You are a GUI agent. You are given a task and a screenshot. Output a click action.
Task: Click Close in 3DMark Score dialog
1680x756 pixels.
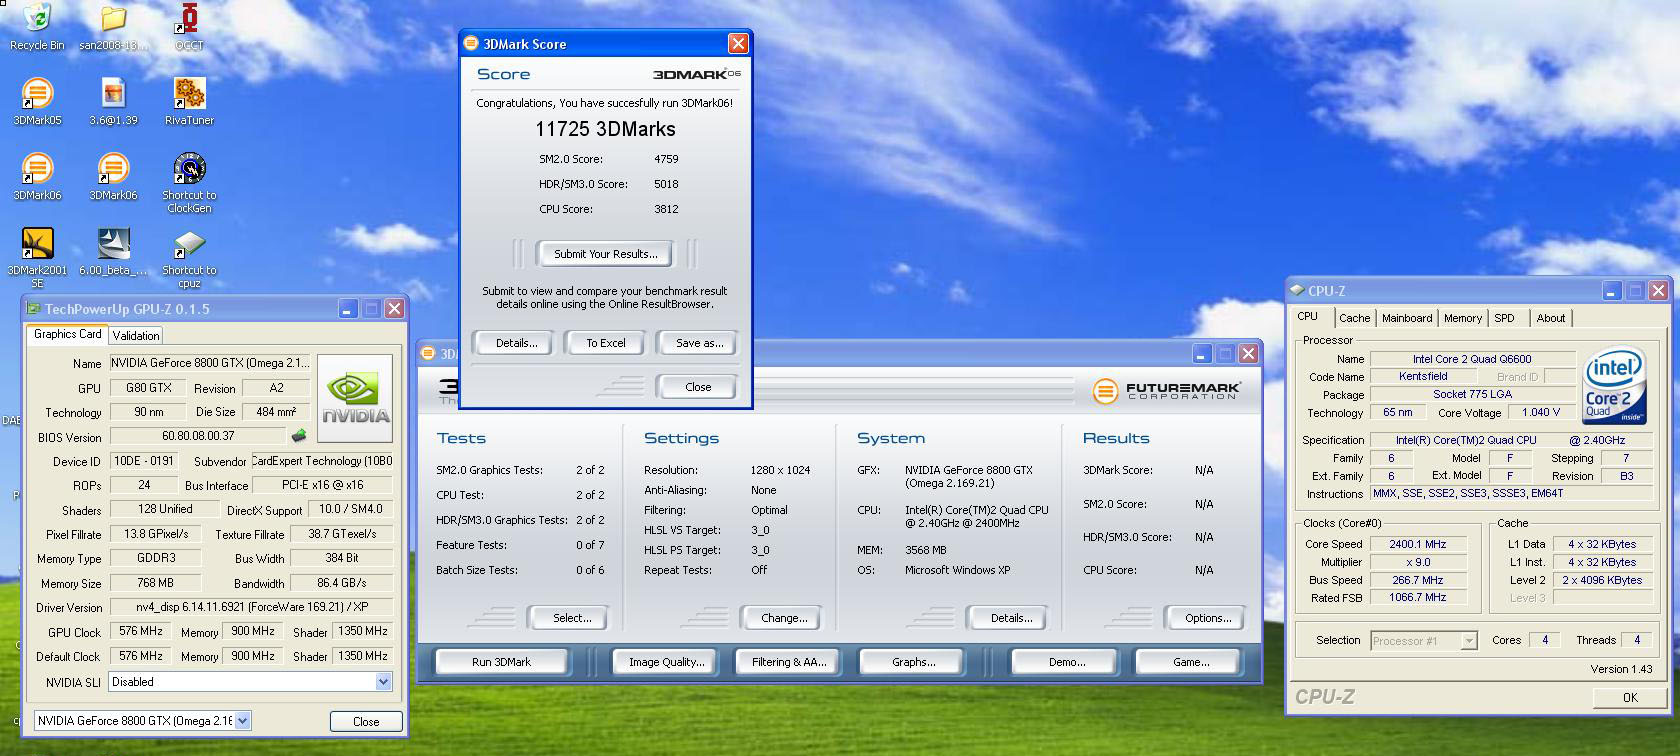tap(698, 387)
